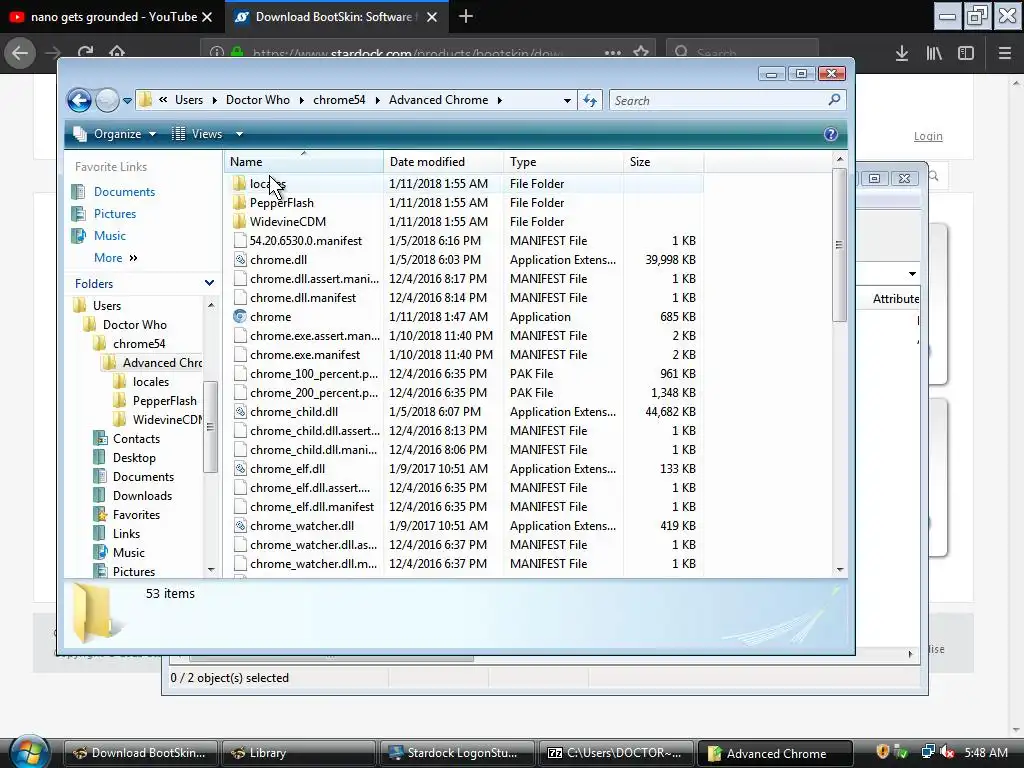Select Doctor Who in the folder tree
Viewport: 1024px width, 768px height.
[x=135, y=325]
